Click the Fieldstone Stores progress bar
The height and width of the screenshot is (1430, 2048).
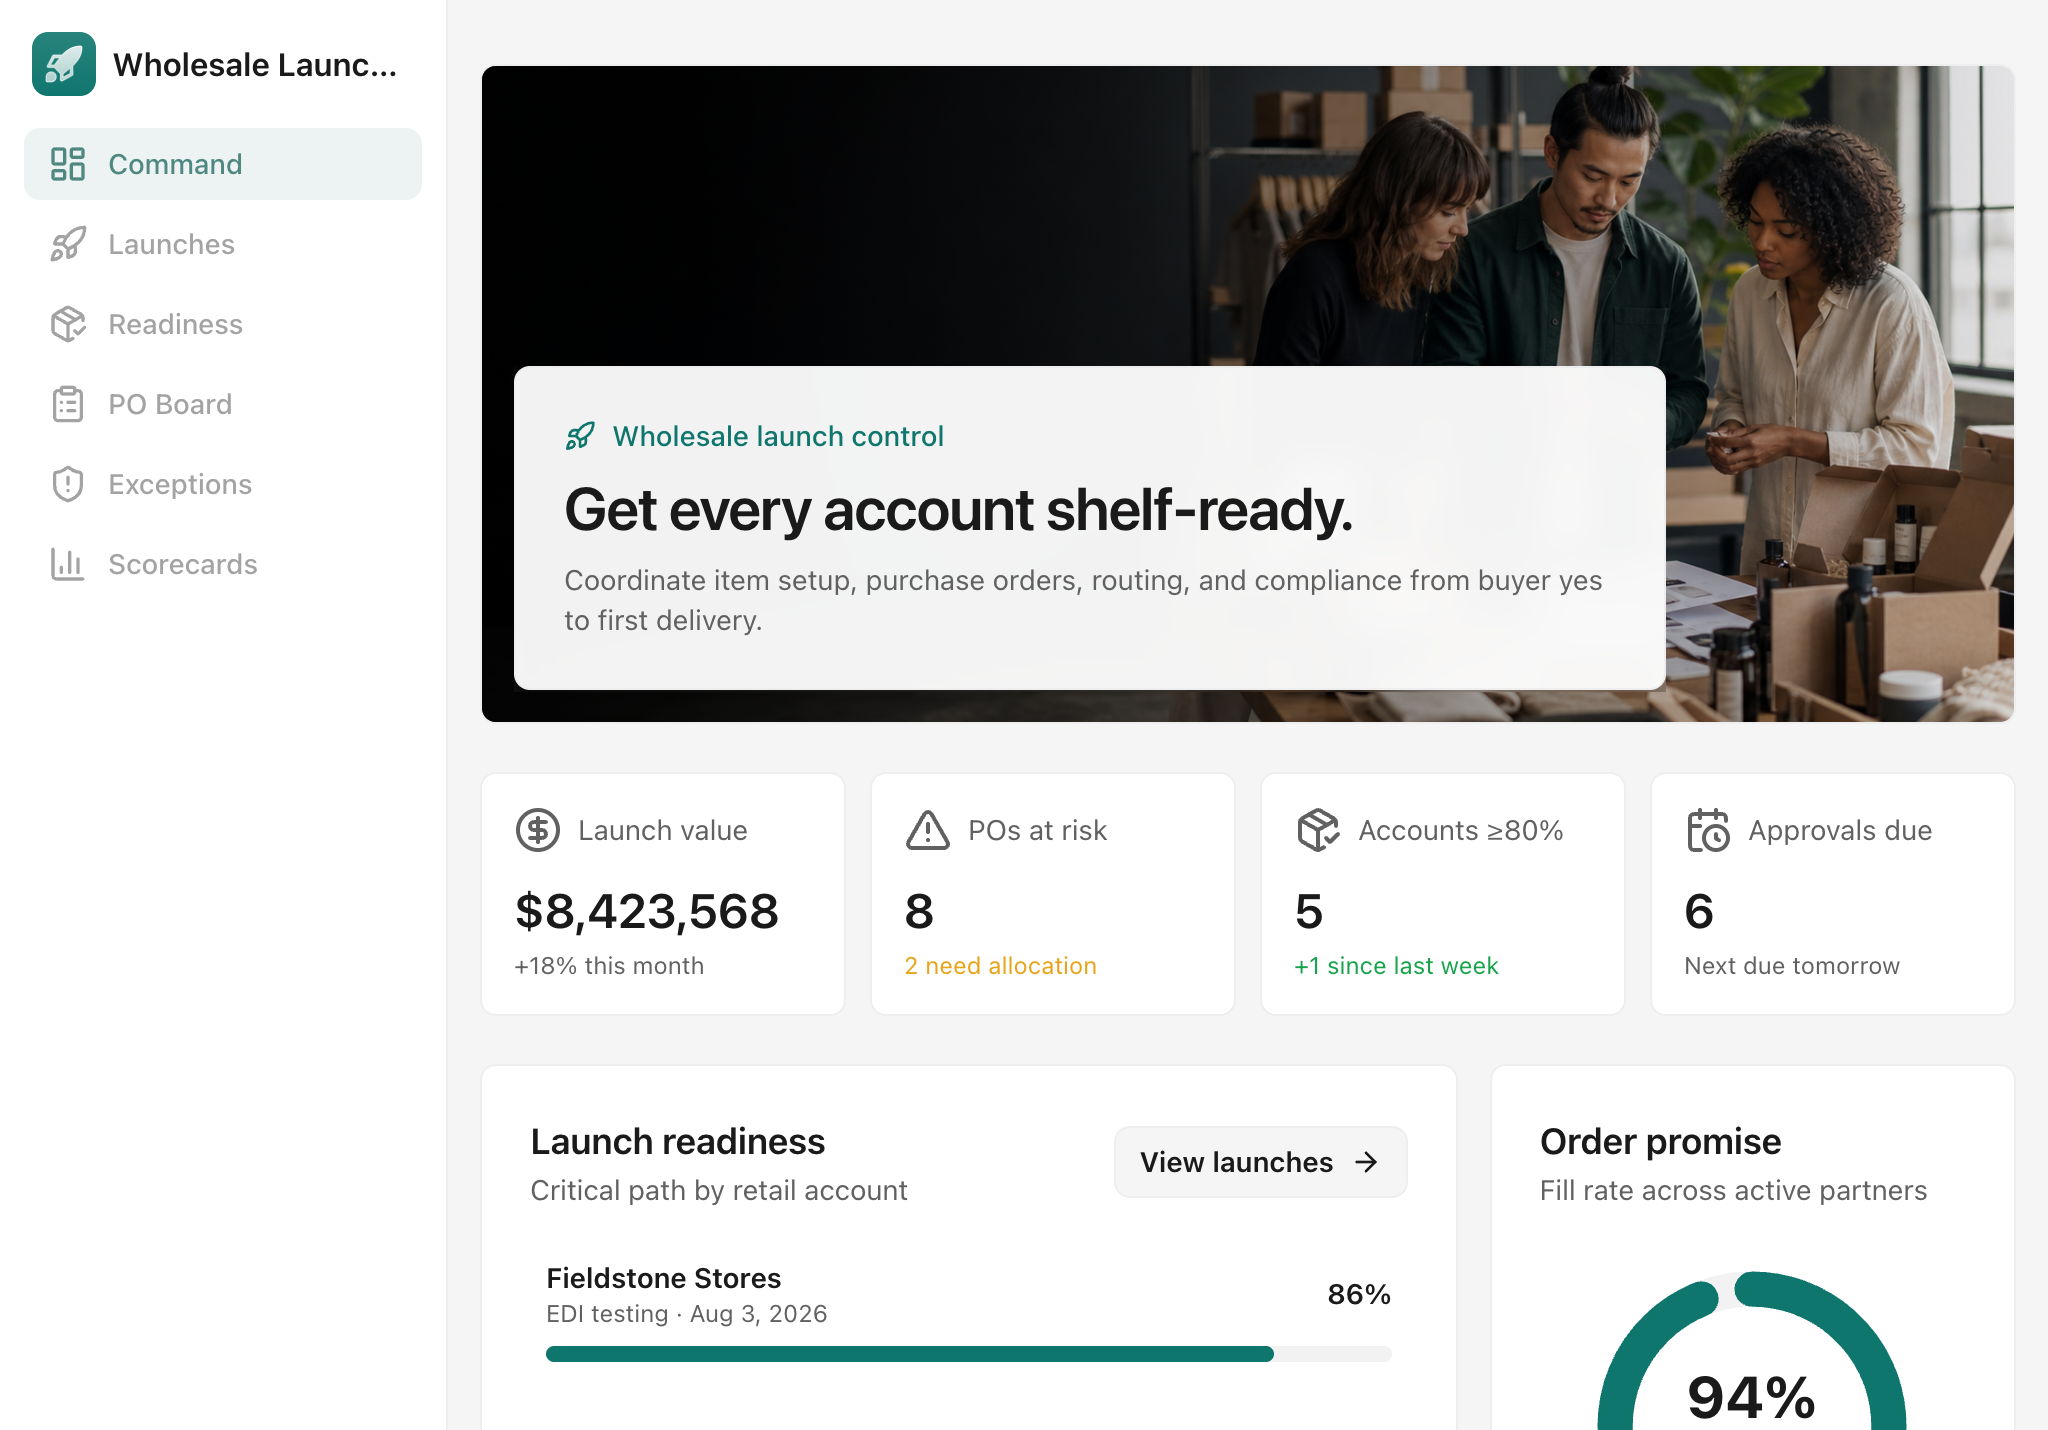click(968, 1354)
